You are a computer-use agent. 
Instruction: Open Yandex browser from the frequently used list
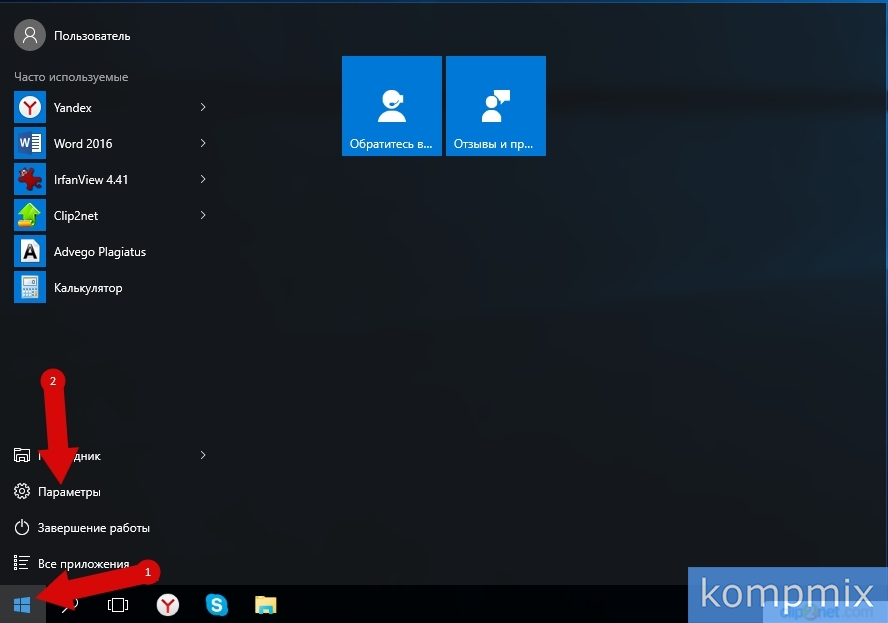72,107
